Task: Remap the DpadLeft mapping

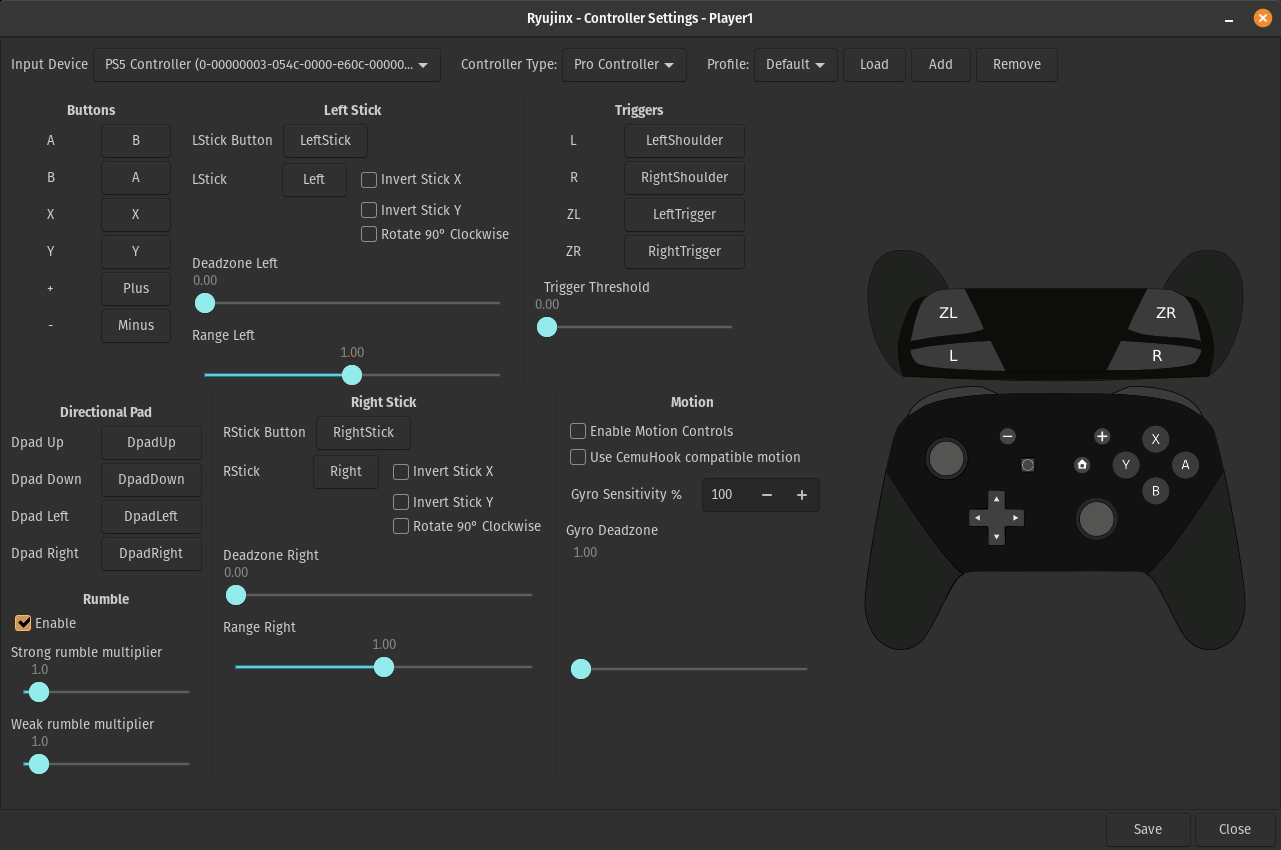Action: coord(151,517)
